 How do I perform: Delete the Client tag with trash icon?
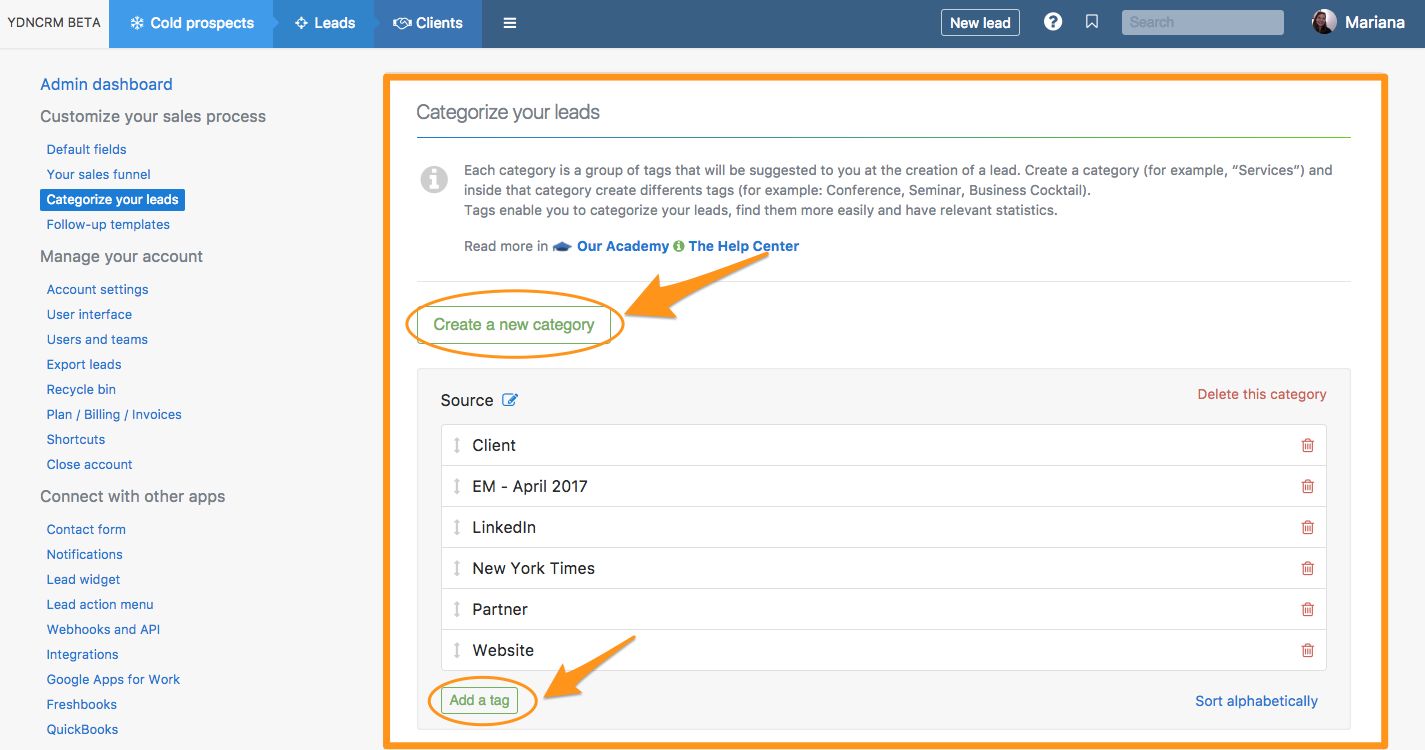(x=1307, y=445)
